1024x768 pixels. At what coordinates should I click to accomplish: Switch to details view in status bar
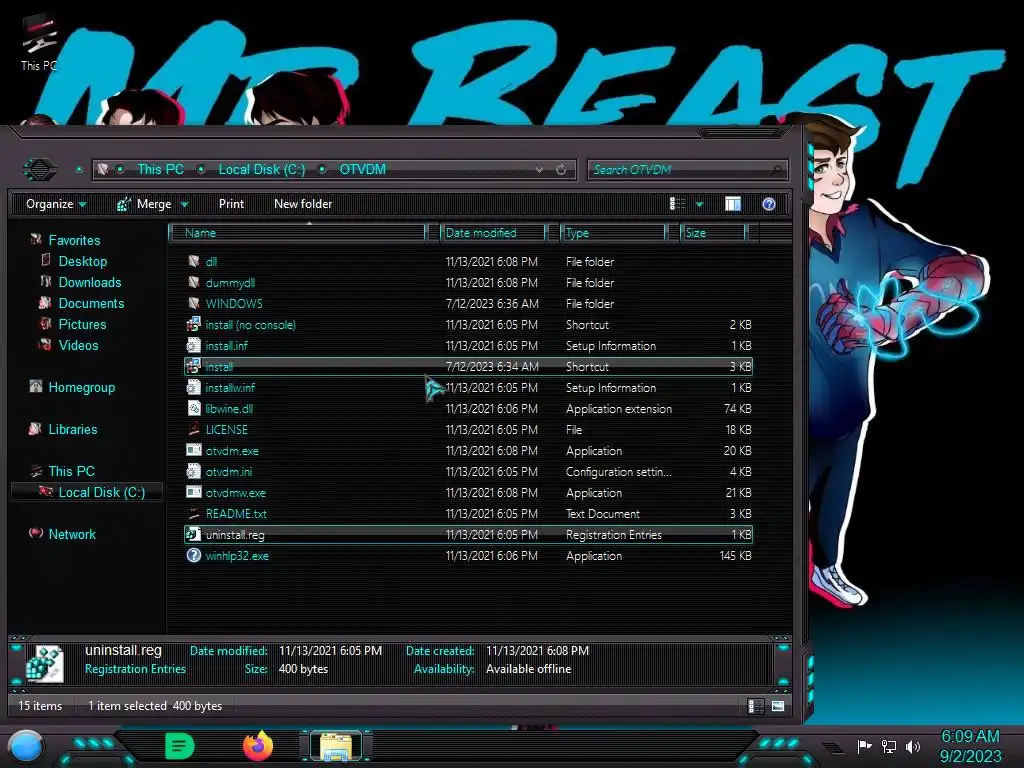coord(756,706)
